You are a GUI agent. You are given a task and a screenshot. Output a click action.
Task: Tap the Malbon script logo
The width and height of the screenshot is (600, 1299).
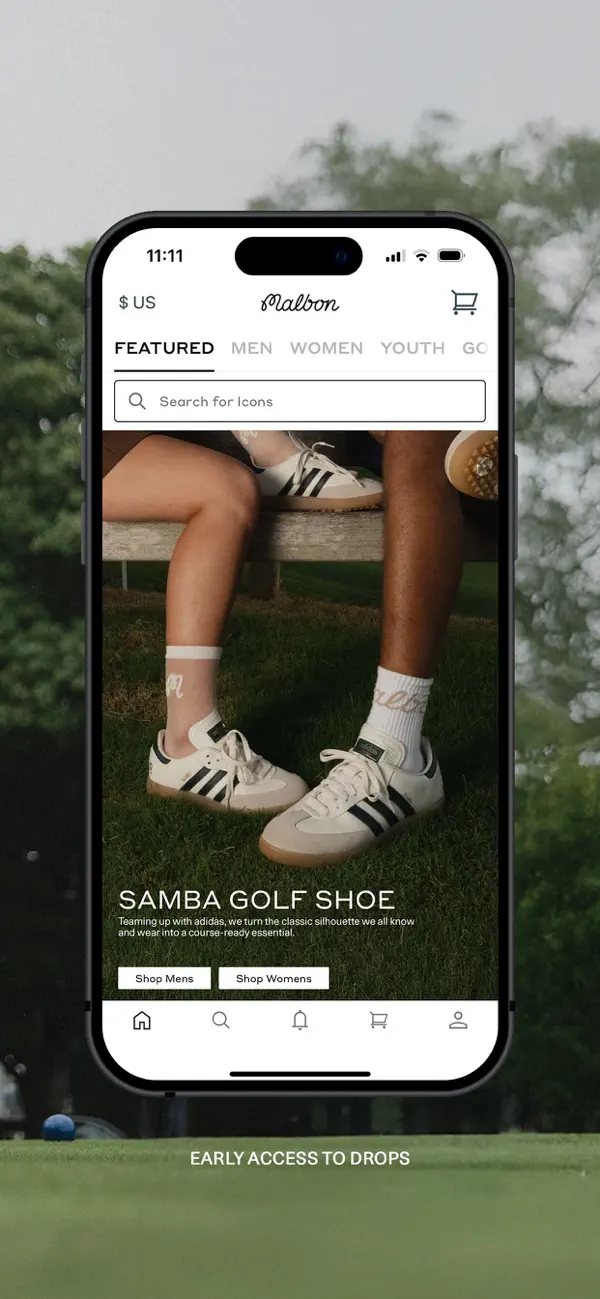point(300,302)
